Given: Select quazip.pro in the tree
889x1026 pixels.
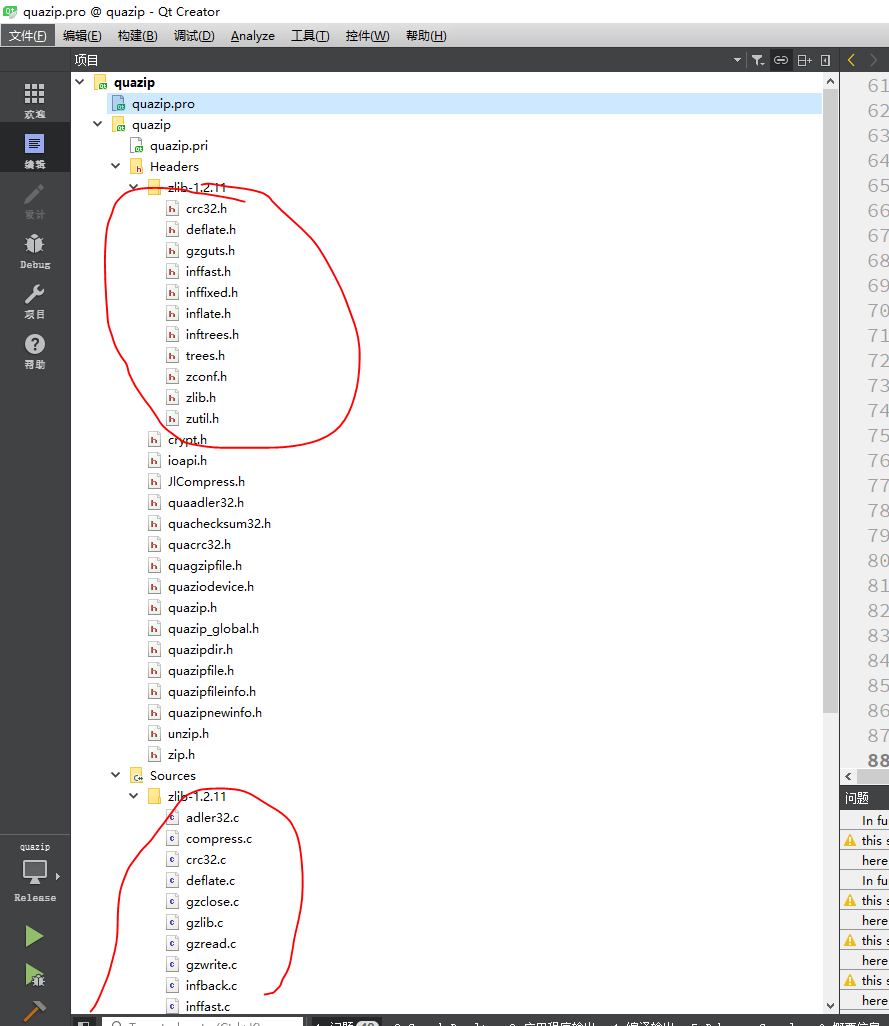Looking at the screenshot, I should pyautogui.click(x=464, y=103).
